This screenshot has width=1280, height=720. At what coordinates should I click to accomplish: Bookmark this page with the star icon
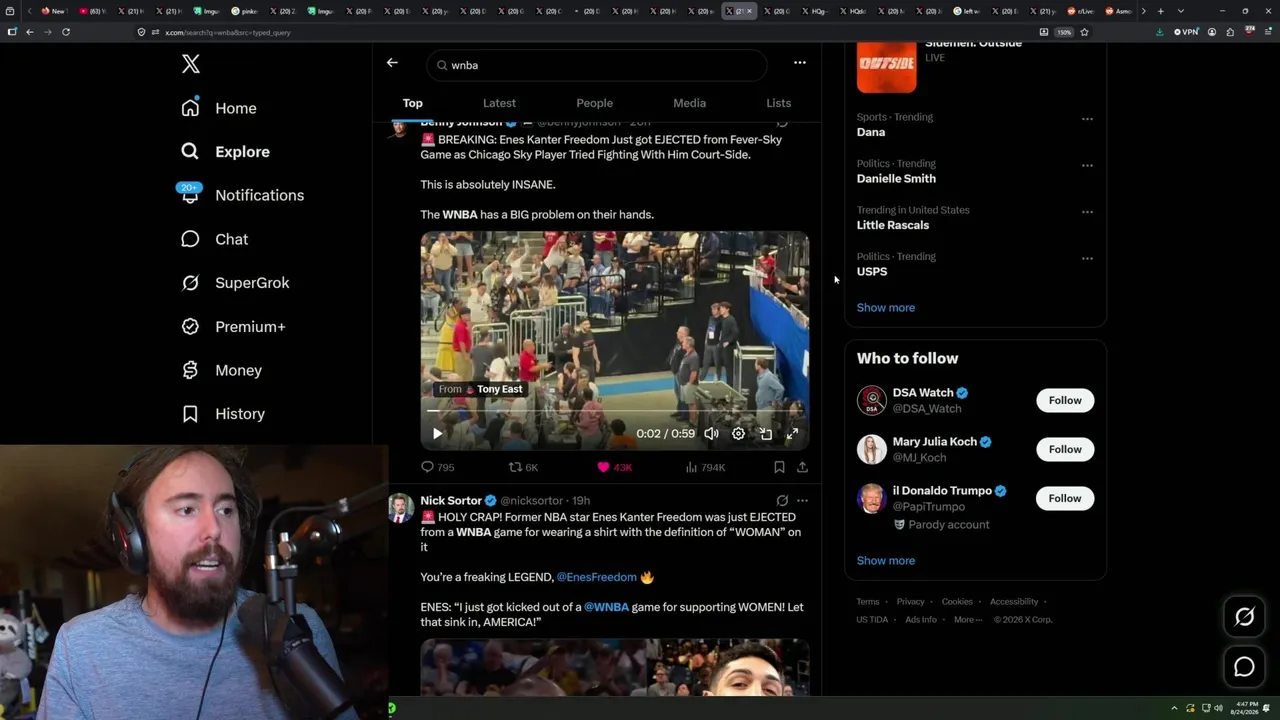[x=1084, y=32]
